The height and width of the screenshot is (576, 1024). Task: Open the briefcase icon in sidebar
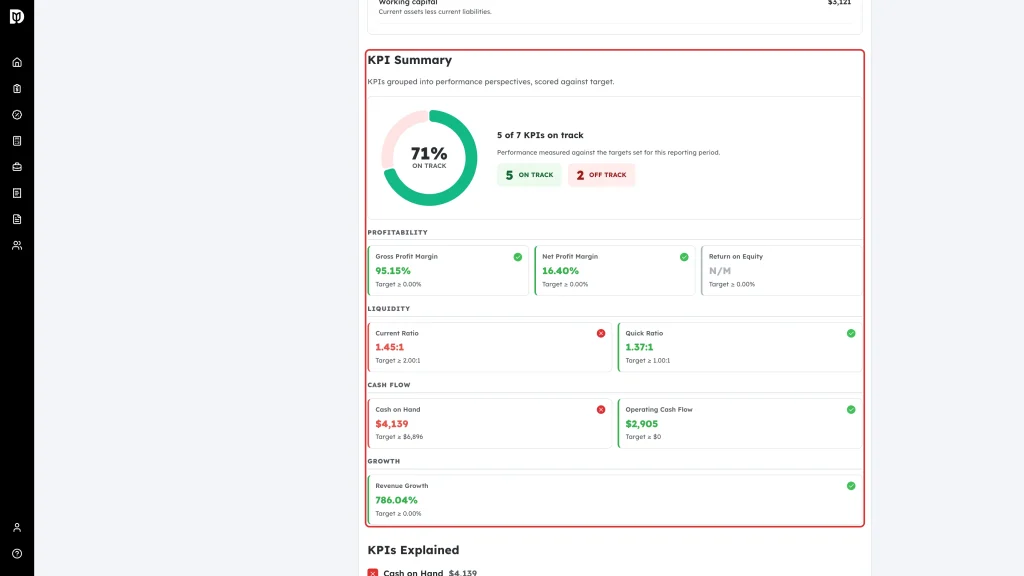pyautogui.click(x=17, y=167)
